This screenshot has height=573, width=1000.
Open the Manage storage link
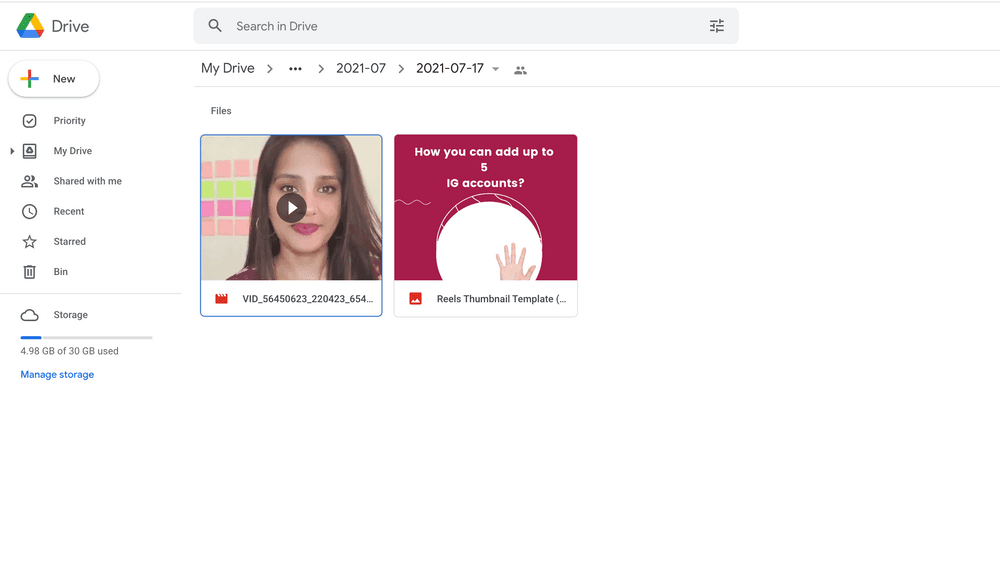click(57, 375)
